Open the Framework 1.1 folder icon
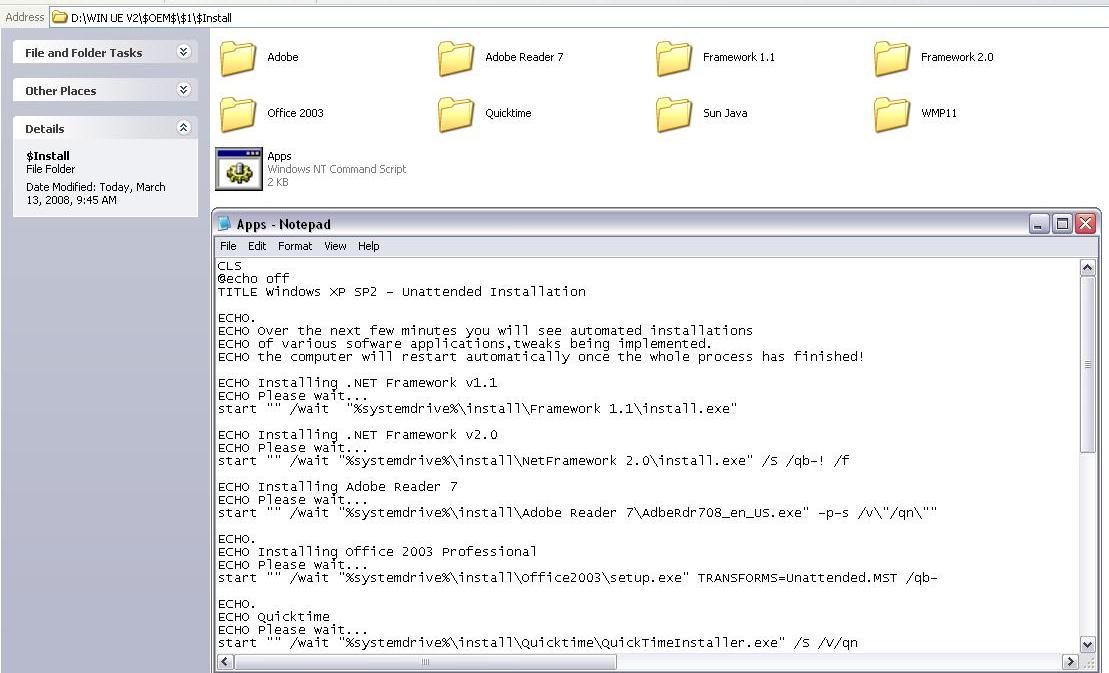The height and width of the screenshot is (673, 1109). pyautogui.click(x=674, y=58)
